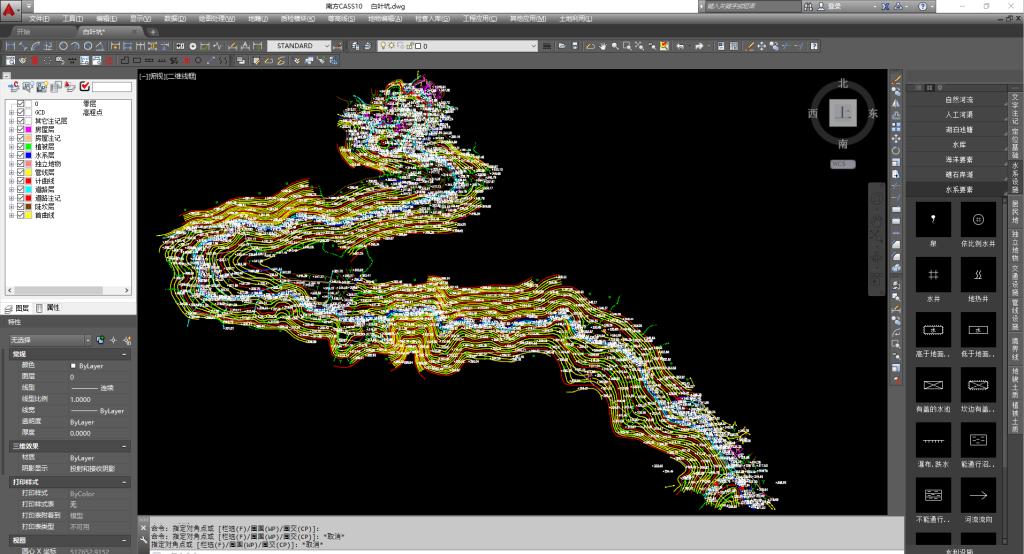Toggle the 水系层 layer checkbox
The width and height of the screenshot is (1024, 554).
20,155
